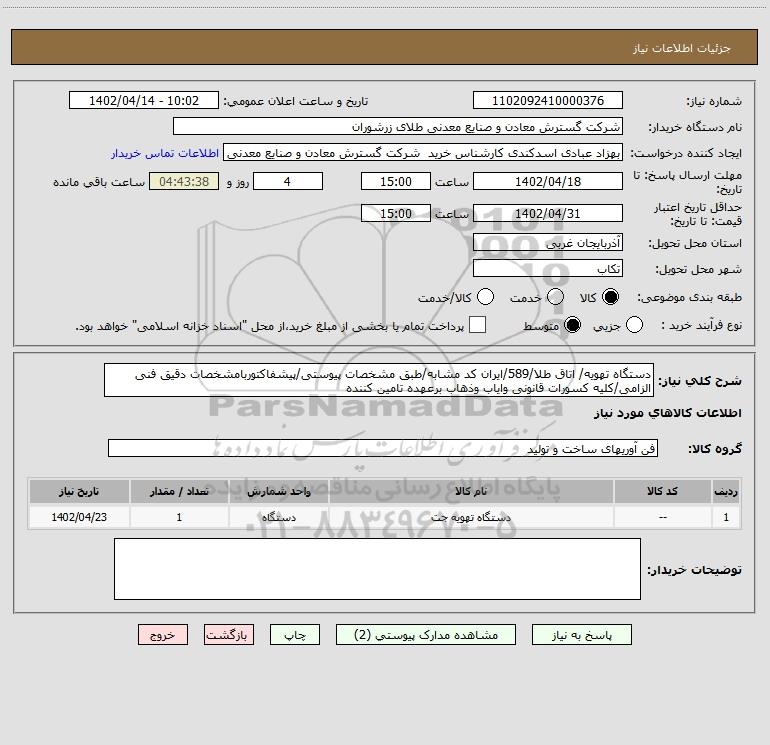Image resolution: width=770 pixels, height=745 pixels.
Task: Click the response deadline date 1402/04/18
Action: [548, 181]
